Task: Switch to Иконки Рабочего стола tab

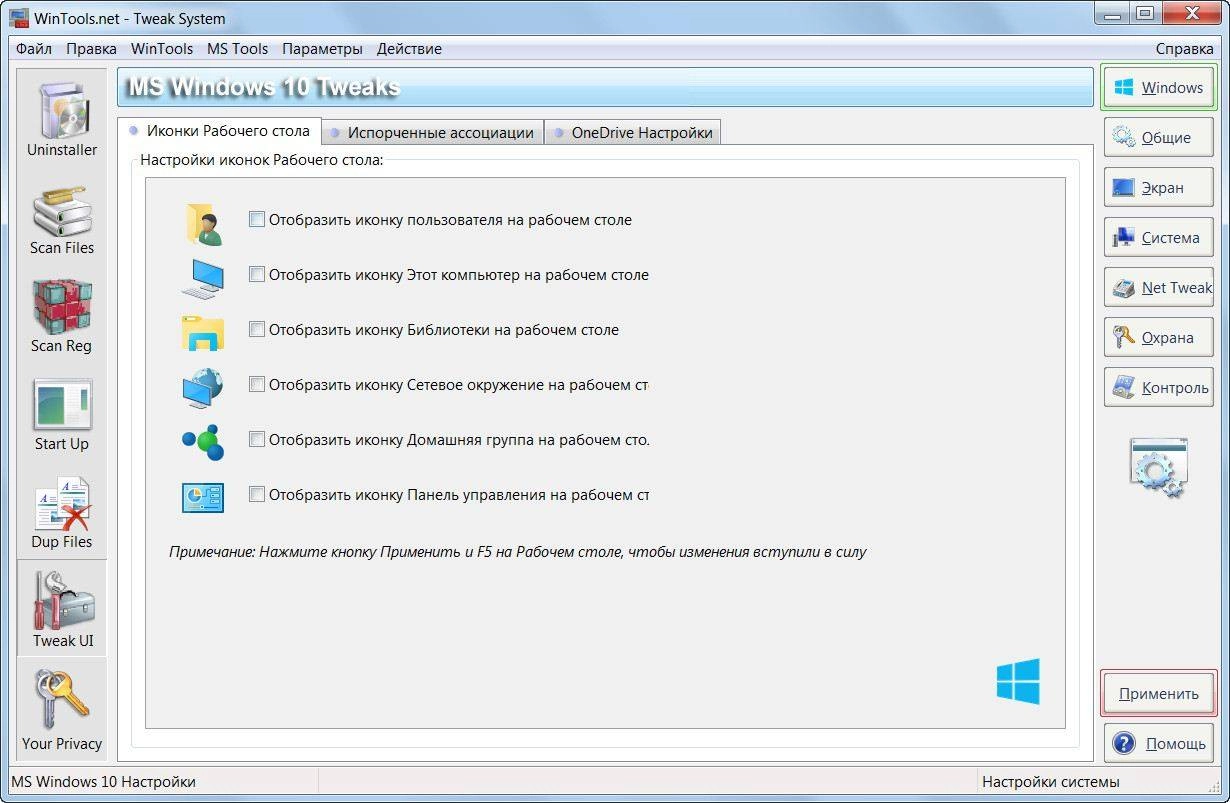Action: tap(220, 131)
